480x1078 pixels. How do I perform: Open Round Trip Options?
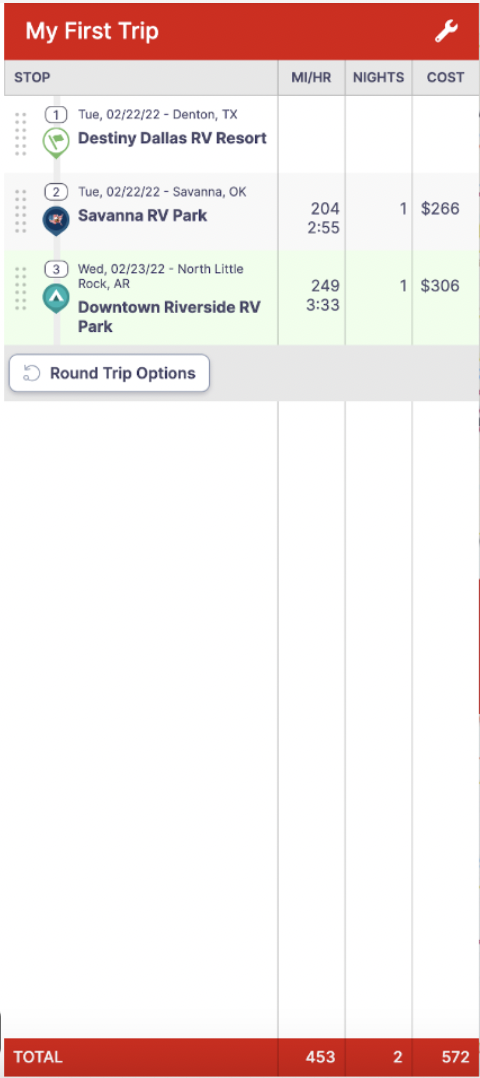tap(109, 373)
